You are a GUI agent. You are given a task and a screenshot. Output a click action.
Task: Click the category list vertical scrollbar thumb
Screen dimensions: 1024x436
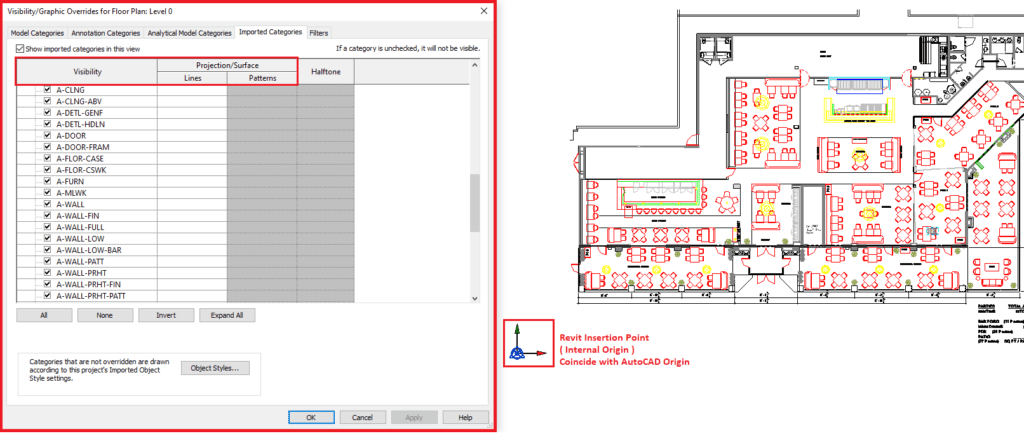475,200
